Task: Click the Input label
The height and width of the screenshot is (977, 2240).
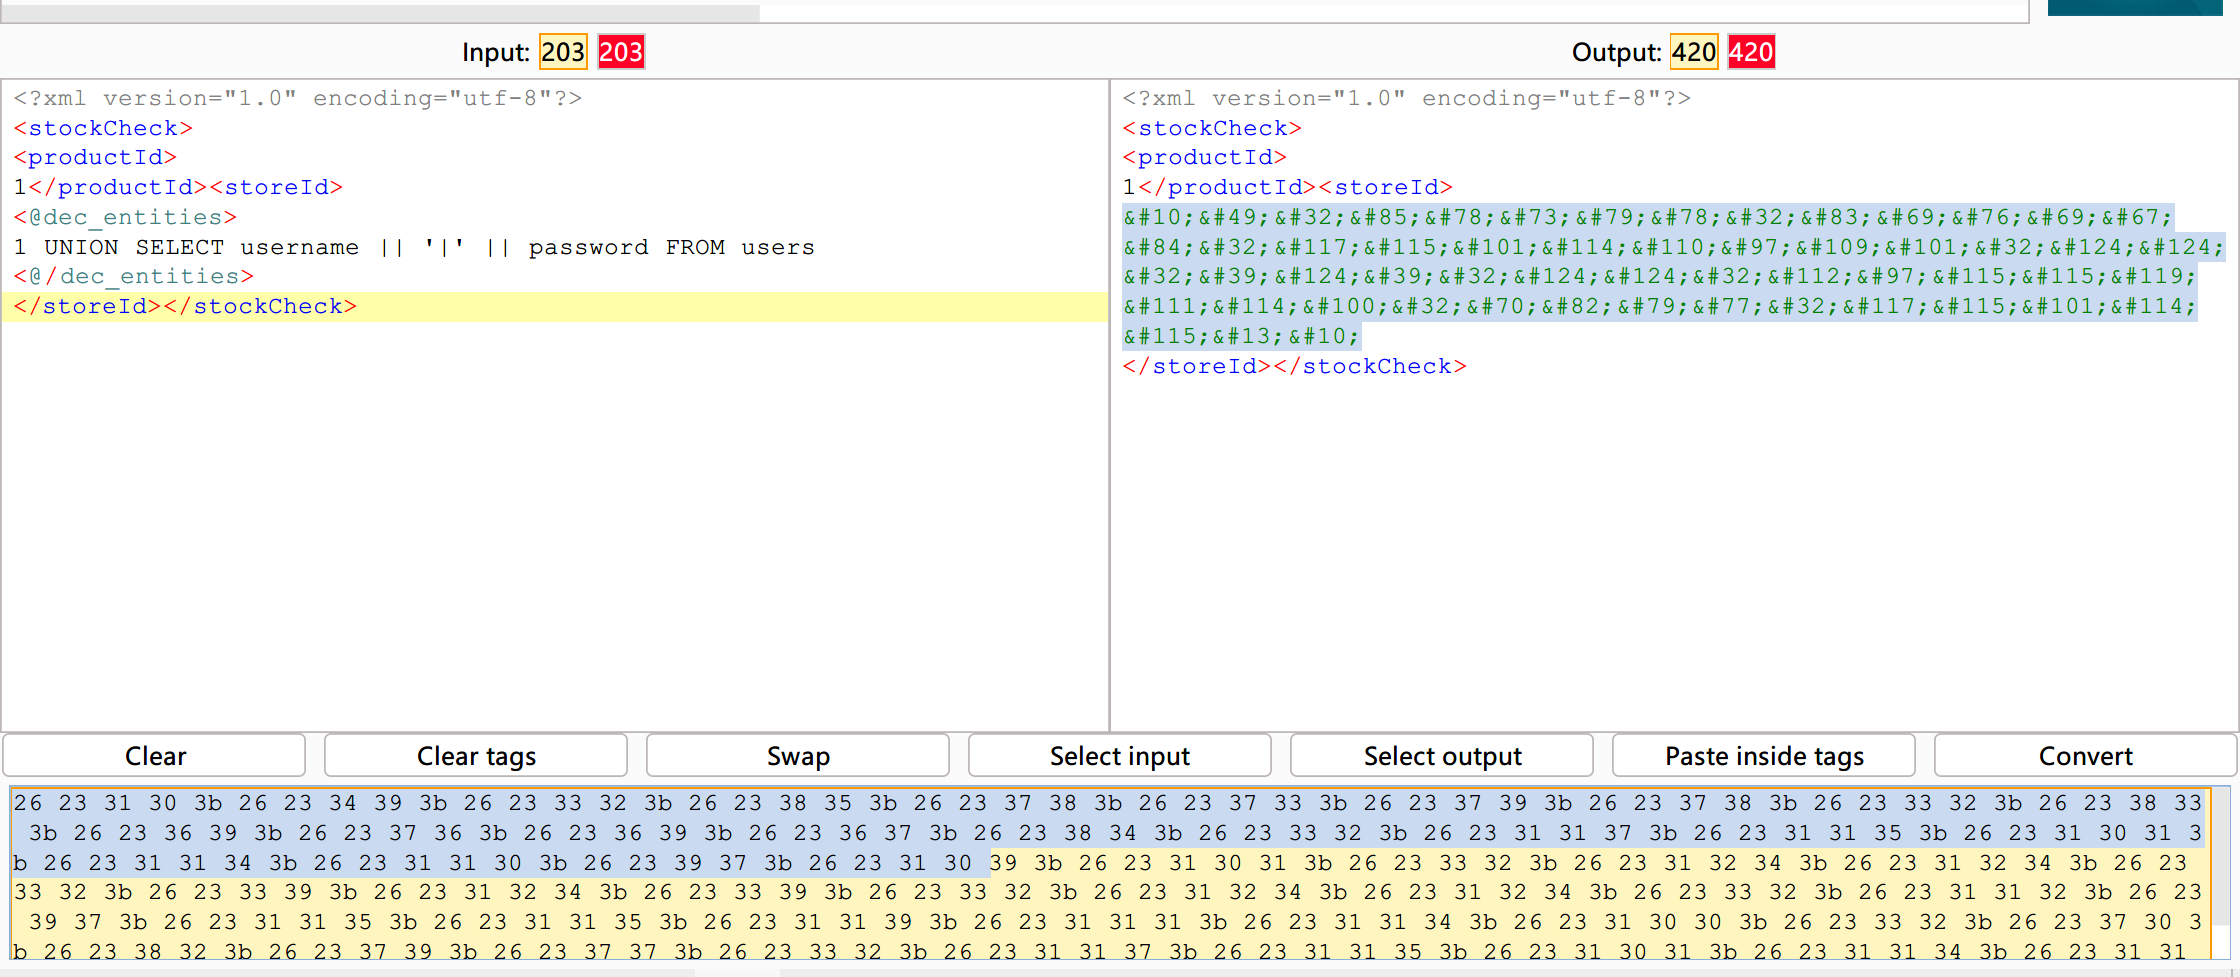Action: (x=495, y=52)
